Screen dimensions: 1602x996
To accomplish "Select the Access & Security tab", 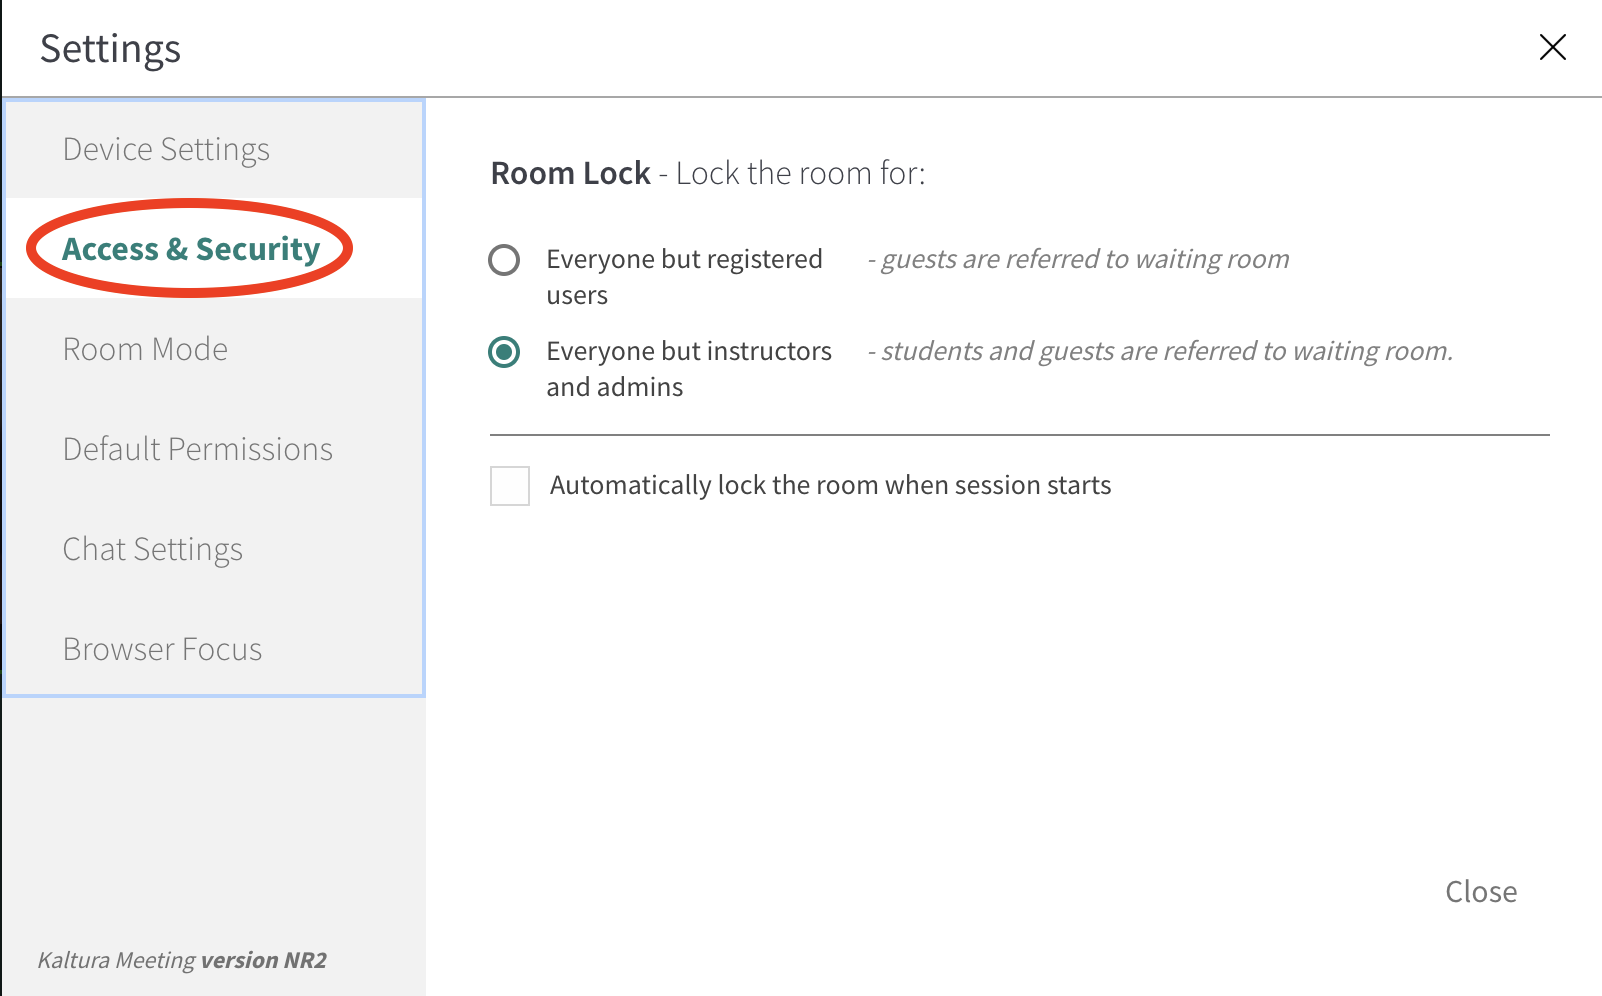I will [191, 249].
